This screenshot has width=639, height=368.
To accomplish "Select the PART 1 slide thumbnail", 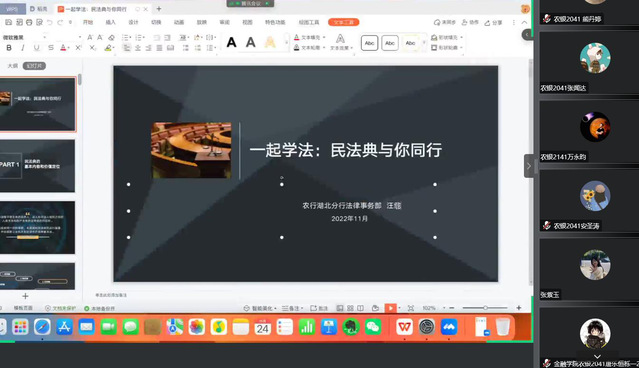I will (37, 166).
